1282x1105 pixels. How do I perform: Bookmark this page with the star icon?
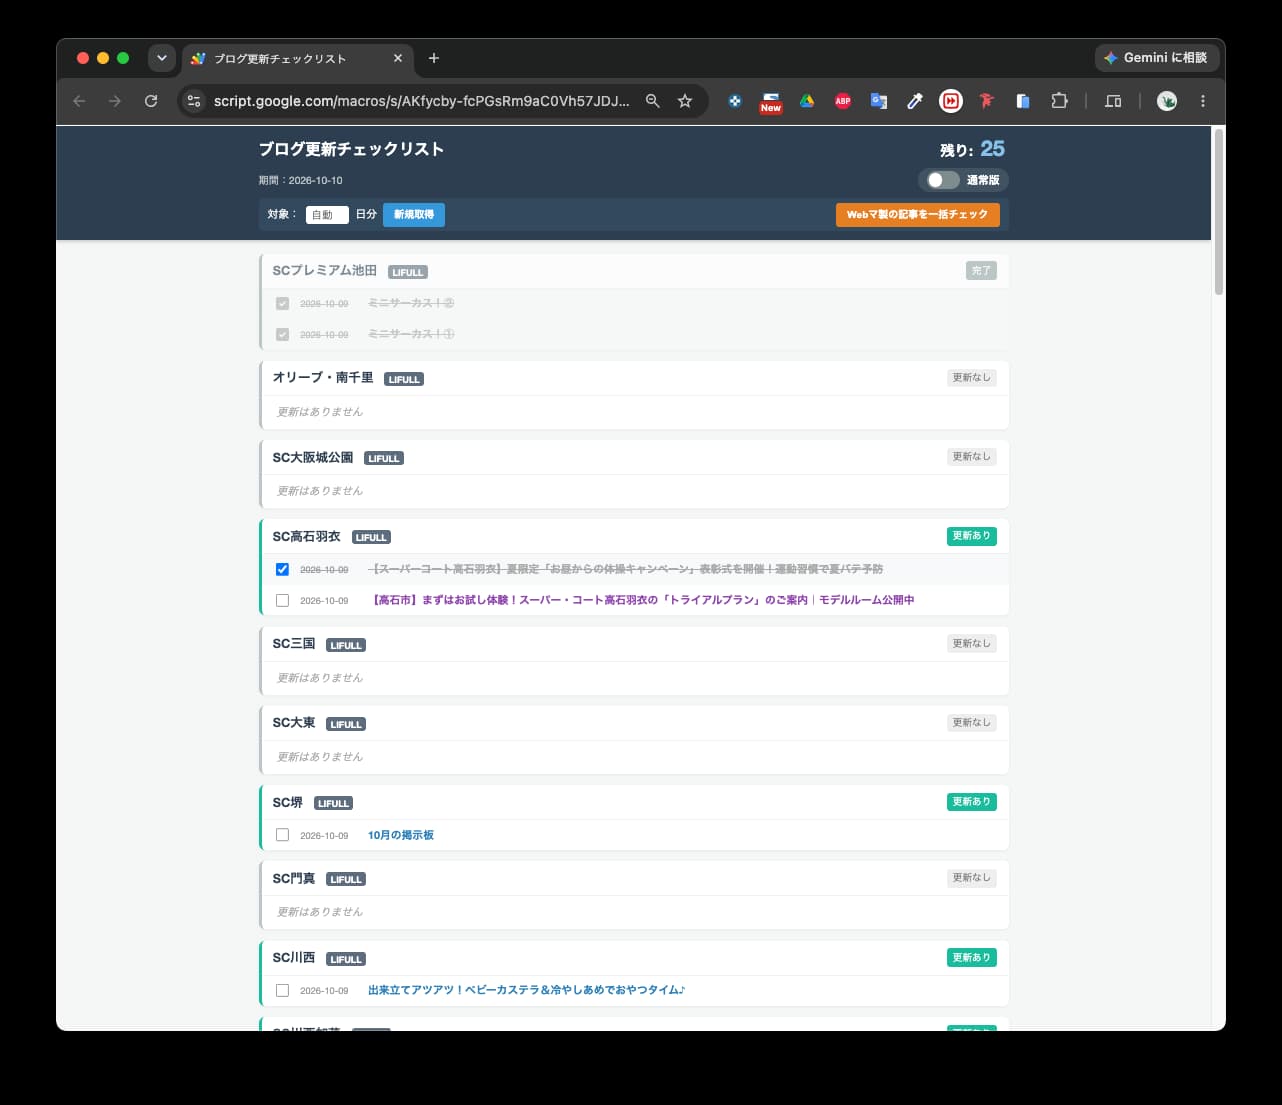[x=685, y=101]
